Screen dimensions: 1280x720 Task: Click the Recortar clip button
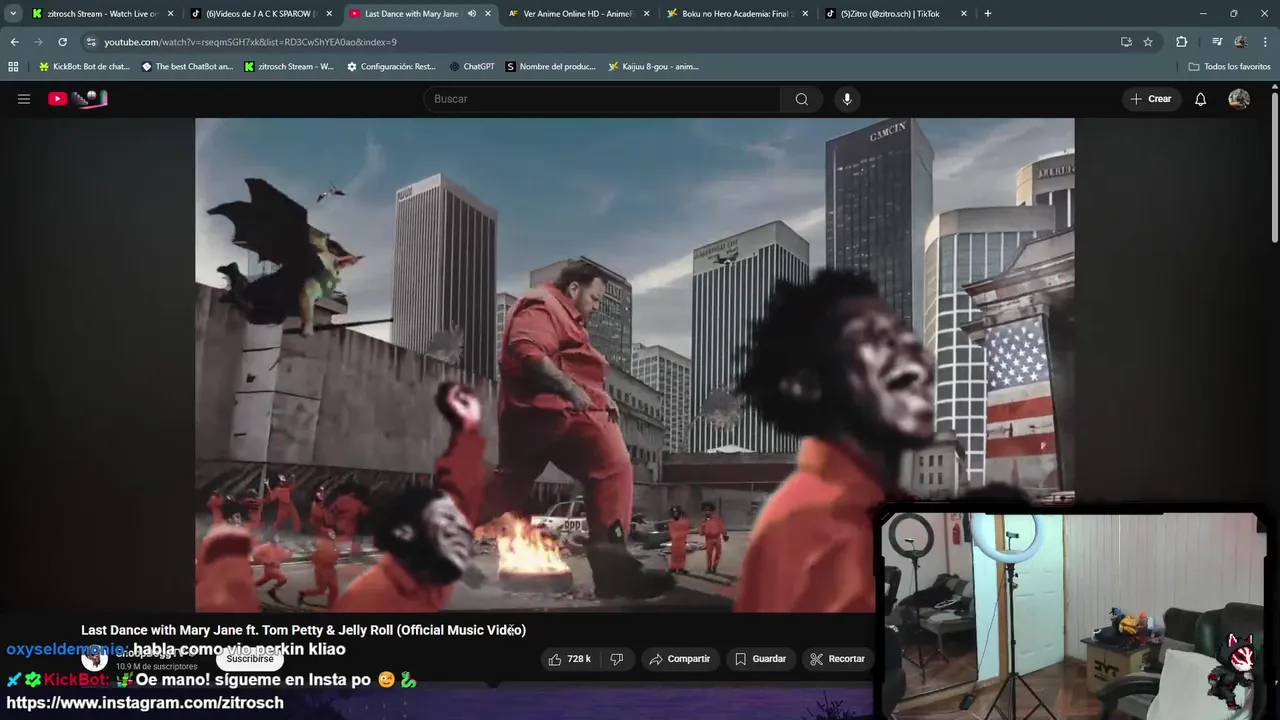[x=837, y=659]
